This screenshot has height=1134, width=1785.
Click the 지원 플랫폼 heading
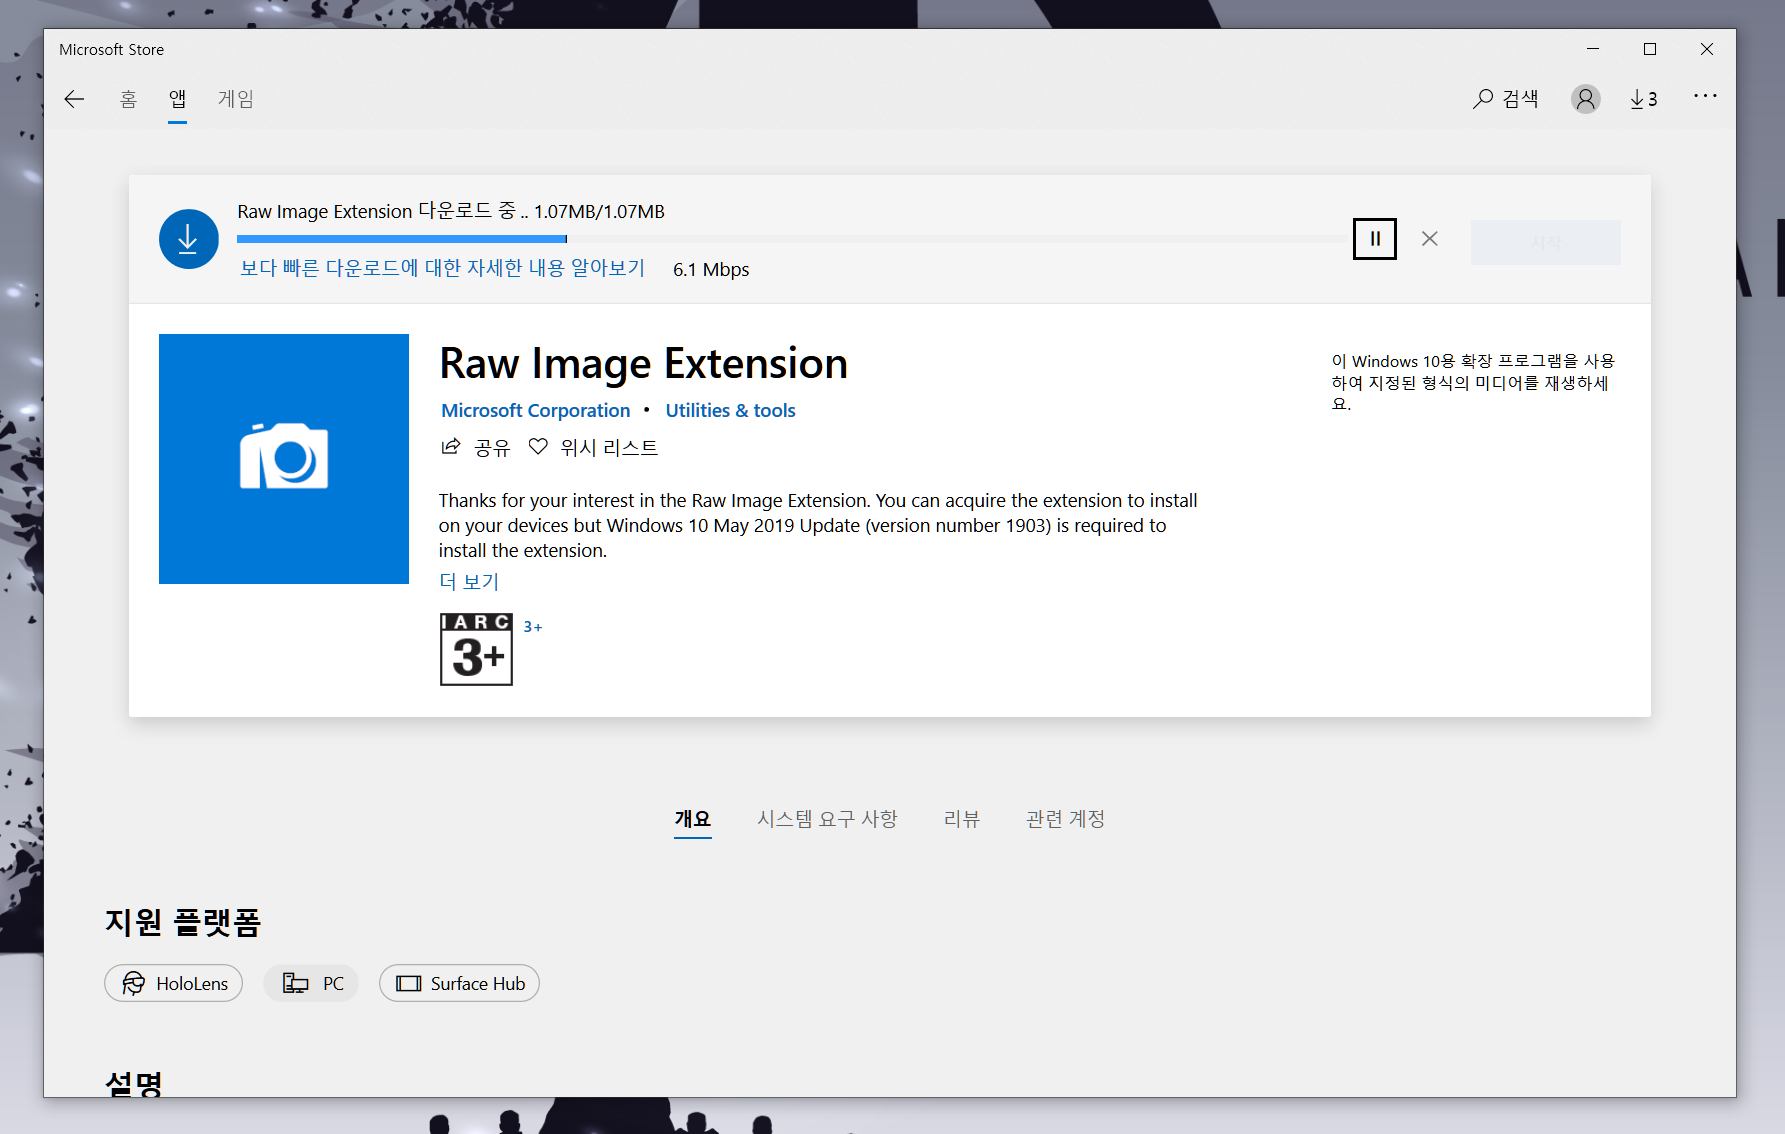(183, 922)
